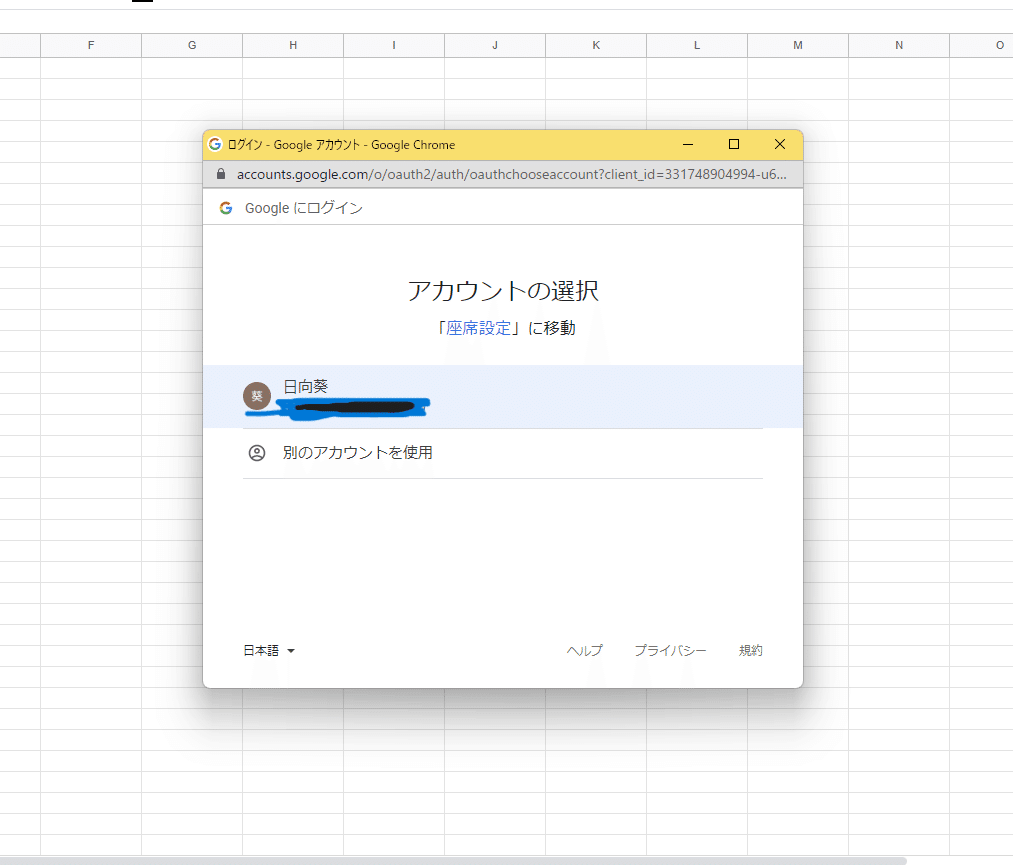Select column I header in spreadsheet
Screen dimensions: 1013x865
[394, 45]
